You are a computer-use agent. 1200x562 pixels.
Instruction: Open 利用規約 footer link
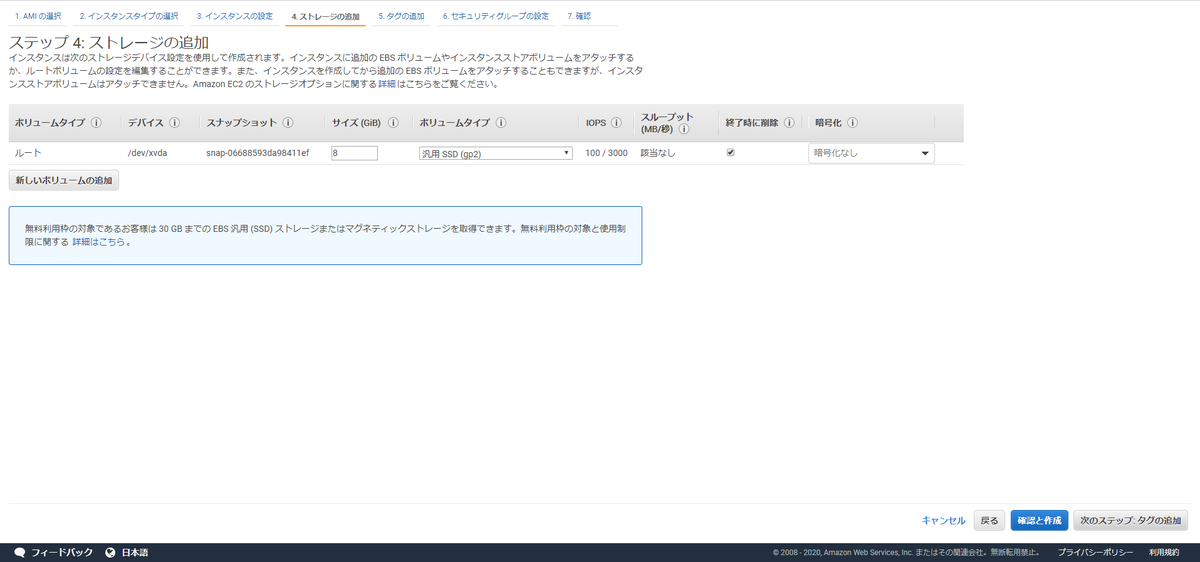click(x=1164, y=552)
